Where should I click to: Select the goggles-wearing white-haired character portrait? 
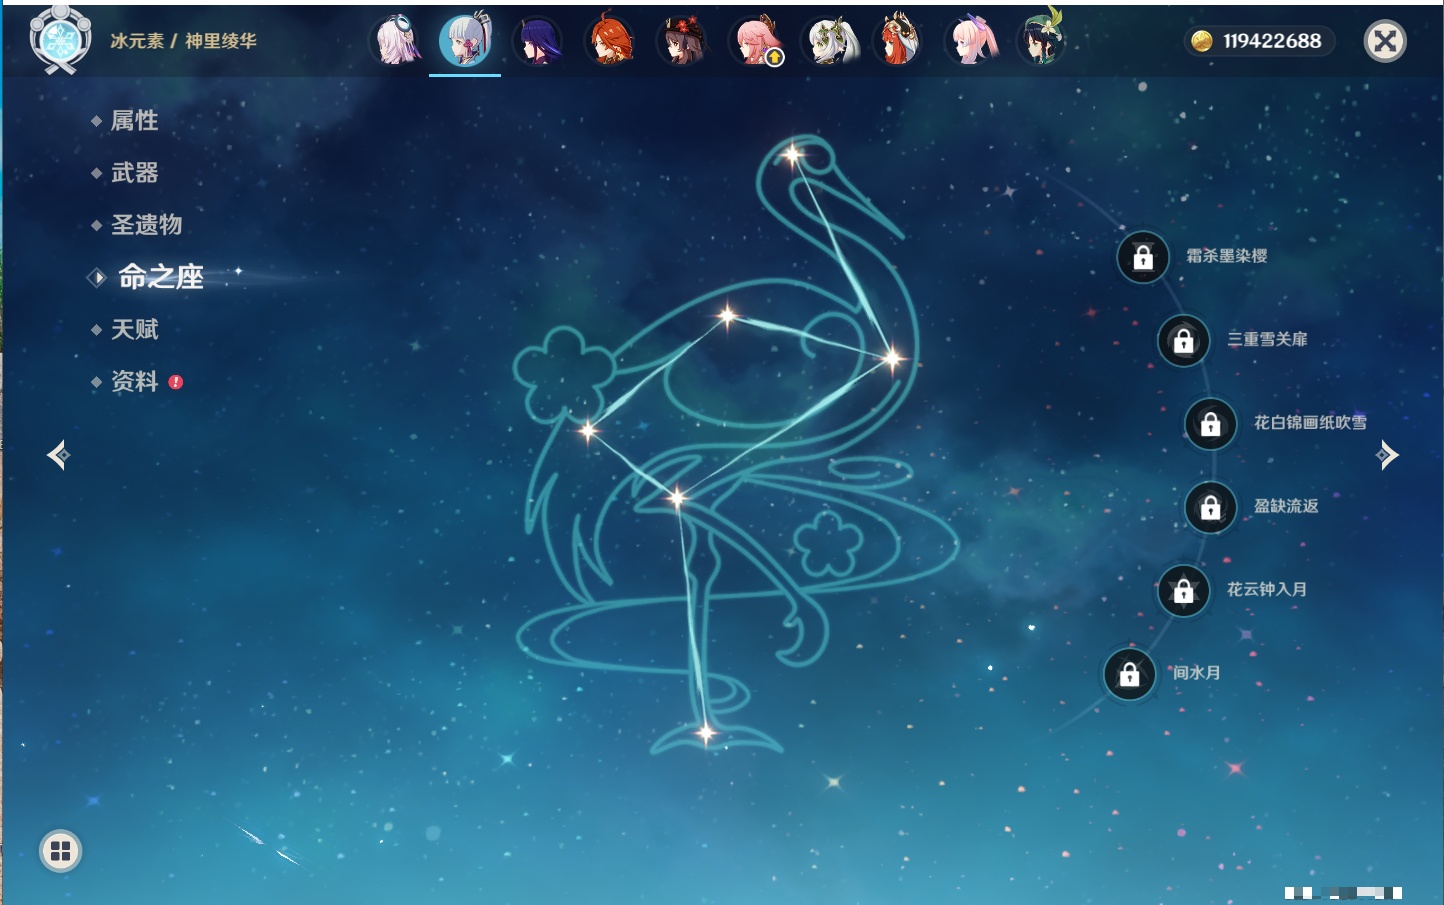(396, 41)
